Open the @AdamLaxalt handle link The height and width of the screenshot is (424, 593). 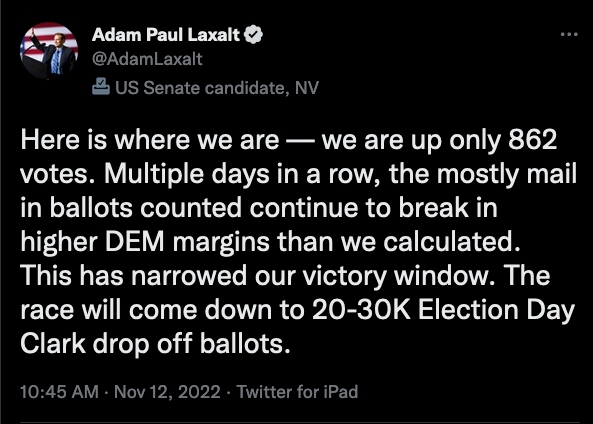tap(147, 59)
